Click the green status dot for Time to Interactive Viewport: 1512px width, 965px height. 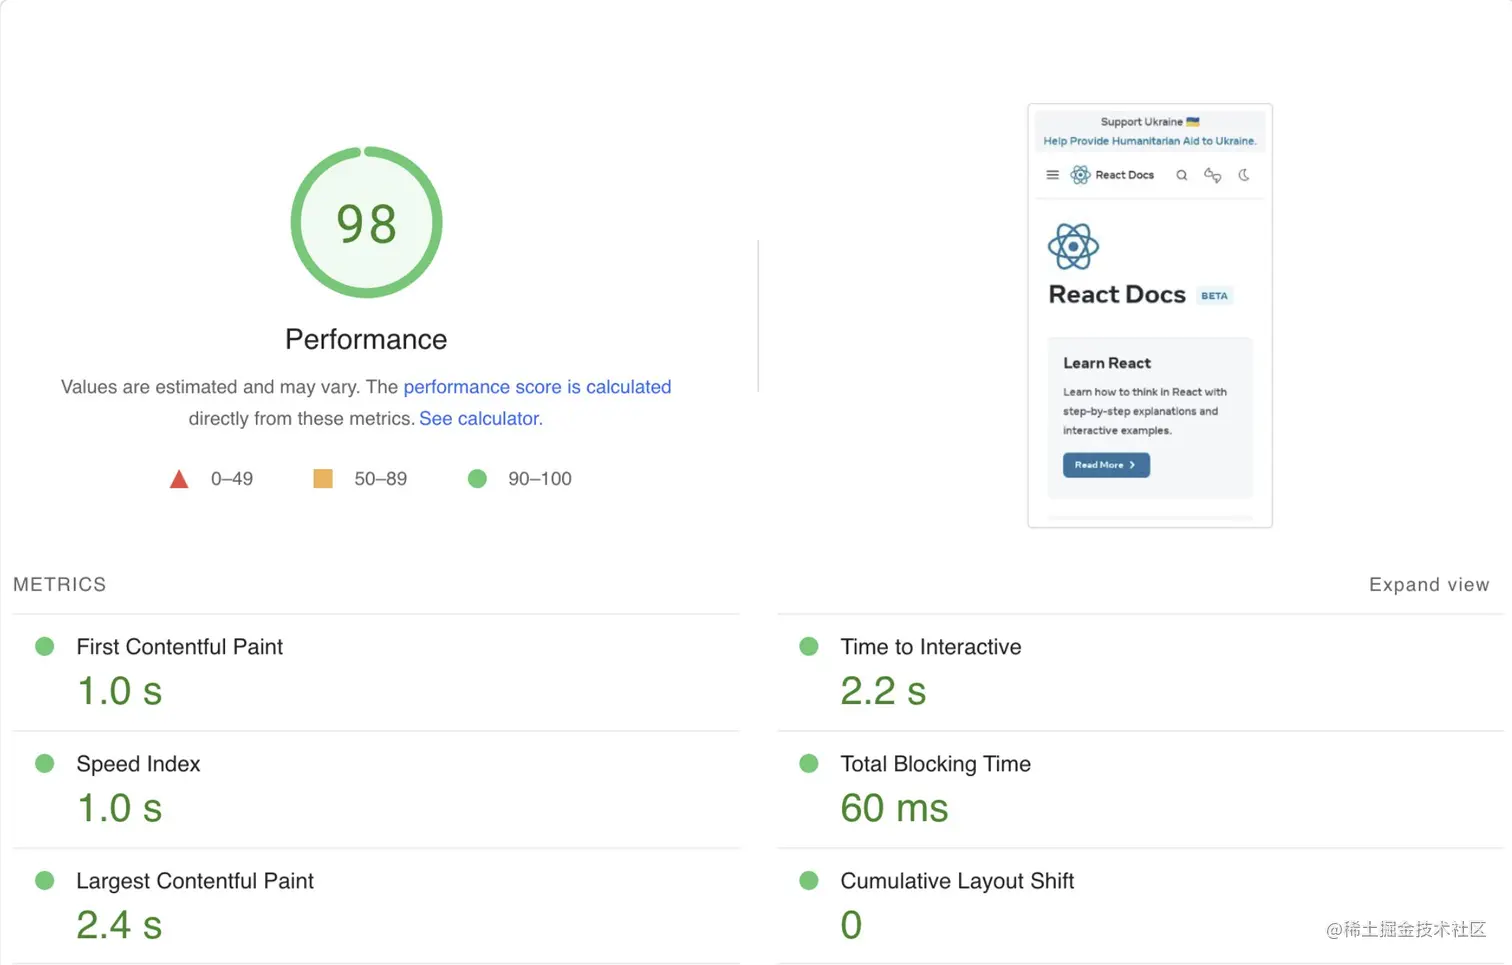pyautogui.click(x=809, y=647)
